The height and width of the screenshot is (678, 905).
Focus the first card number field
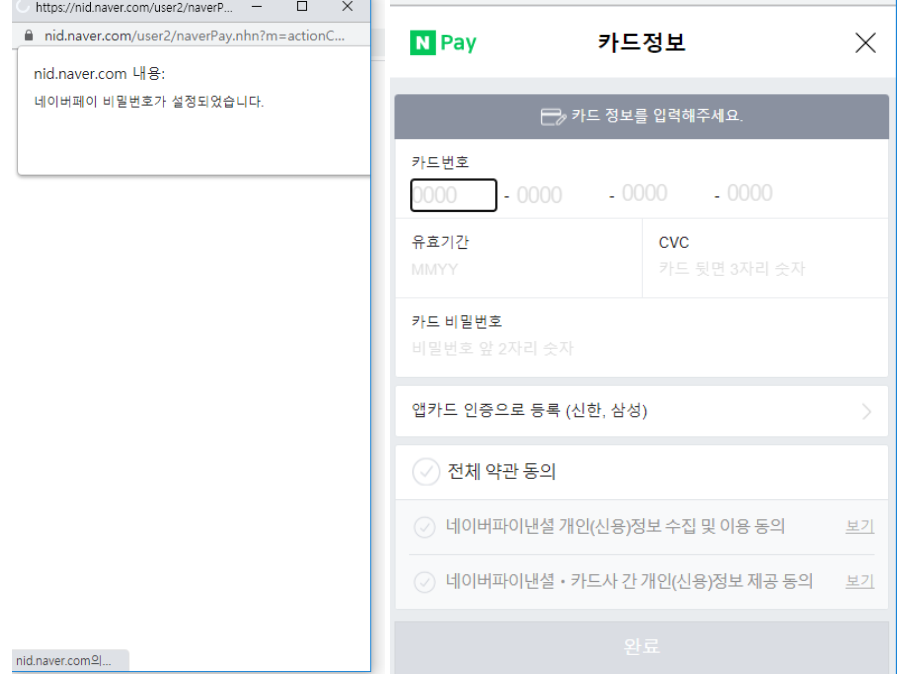pyautogui.click(x=454, y=196)
